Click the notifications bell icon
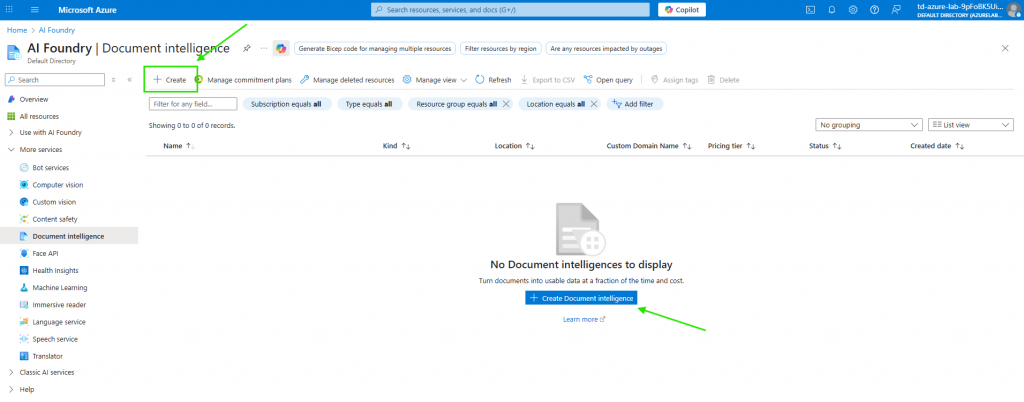This screenshot has height=402, width=1024. (831, 10)
